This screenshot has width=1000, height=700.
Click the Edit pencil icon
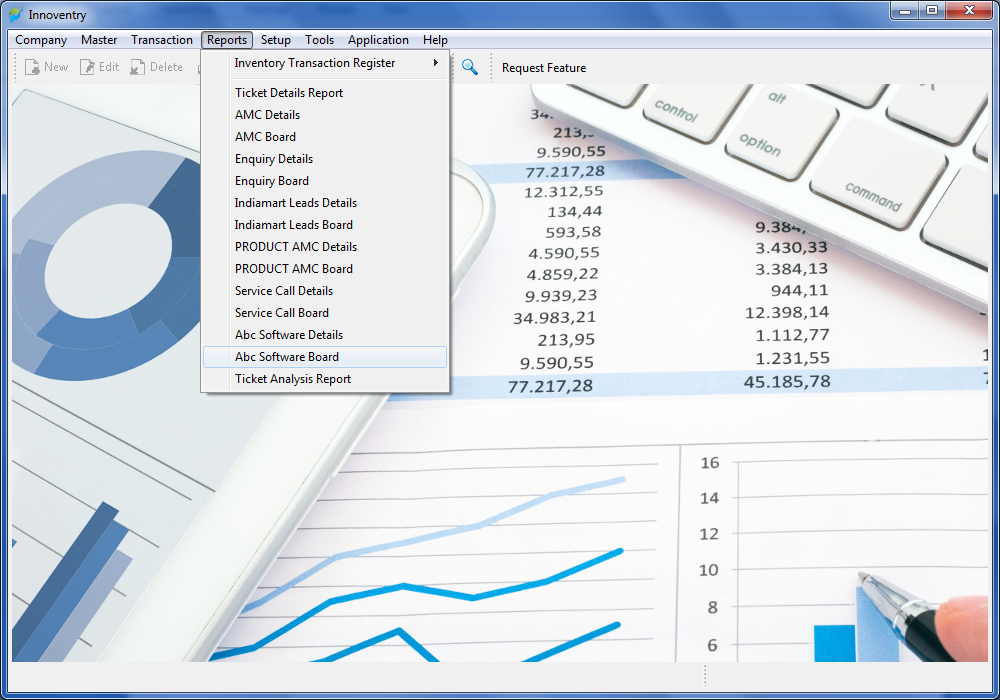(87, 67)
